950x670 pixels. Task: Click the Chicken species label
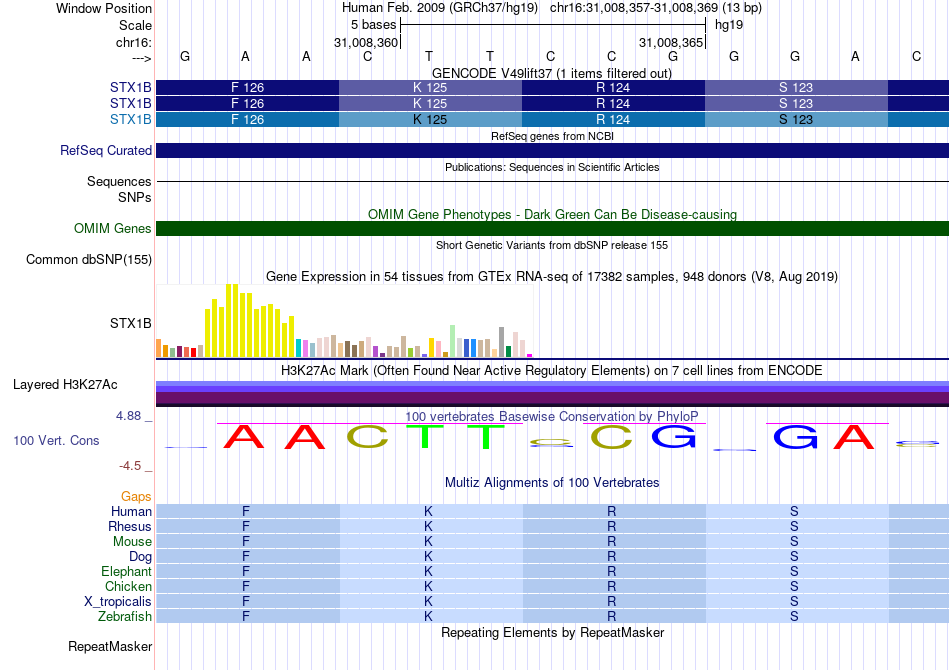[128, 586]
